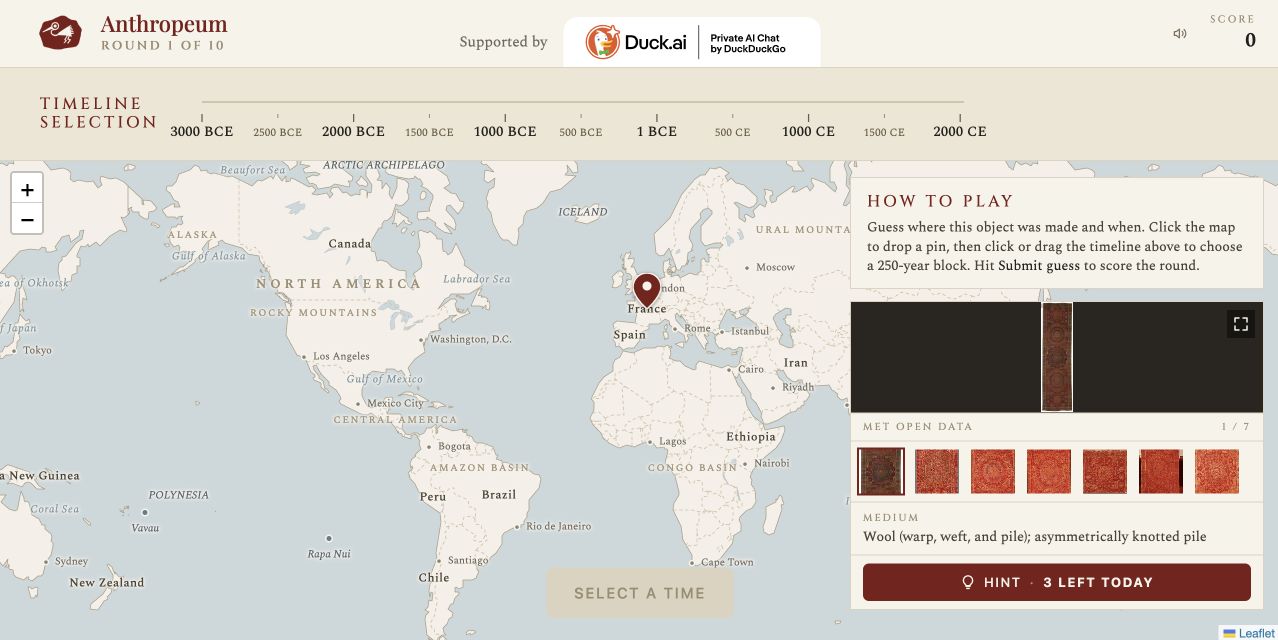Click the Washington, D.C. map label
This screenshot has height=640, width=1278.
point(470,339)
